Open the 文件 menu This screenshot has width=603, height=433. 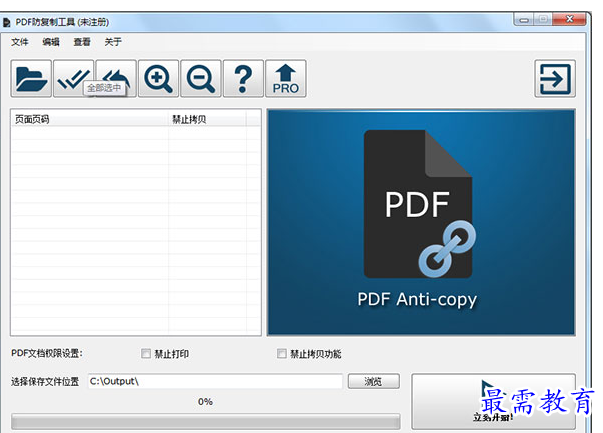click(x=20, y=42)
